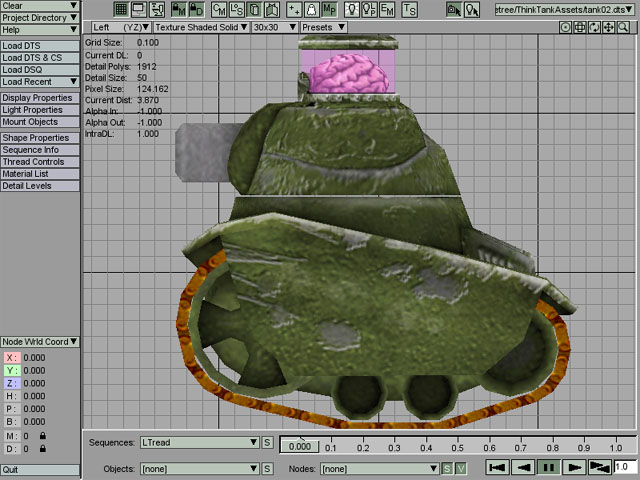Open the Help dropdown menu
This screenshot has width=640, height=480.
tap(40, 29)
